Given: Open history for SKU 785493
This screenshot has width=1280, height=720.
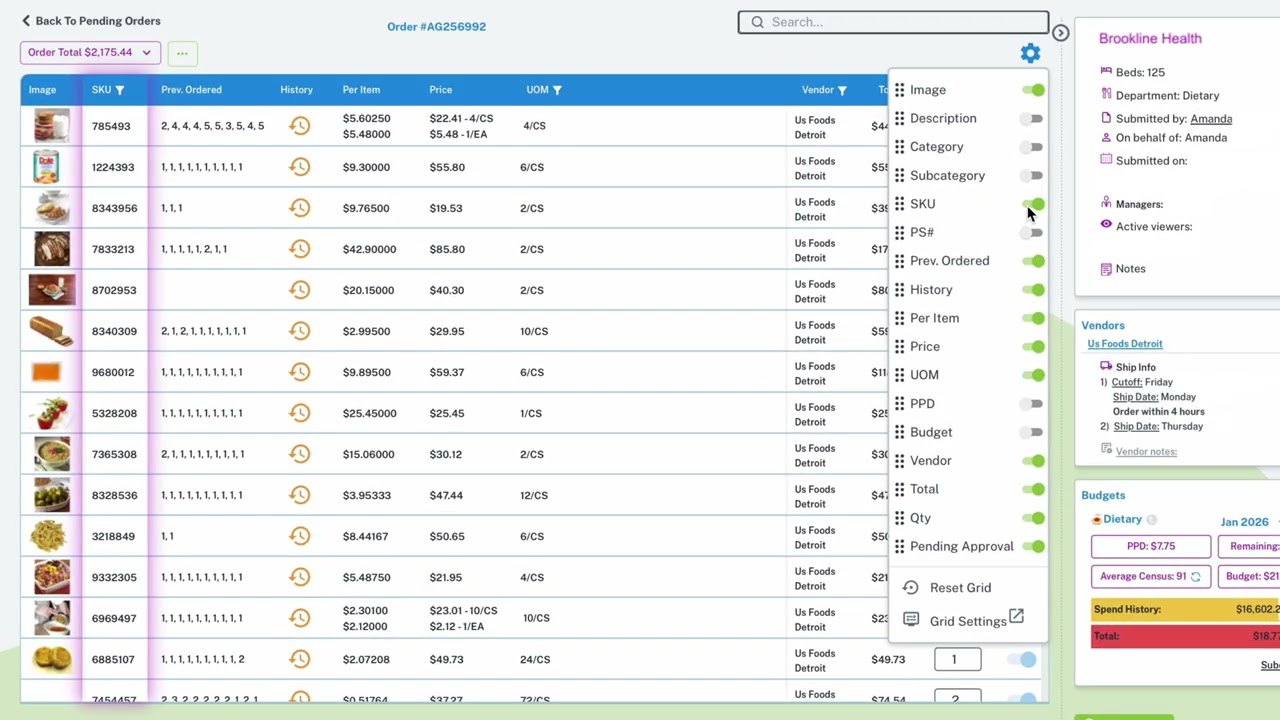Looking at the screenshot, I should click(x=299, y=126).
